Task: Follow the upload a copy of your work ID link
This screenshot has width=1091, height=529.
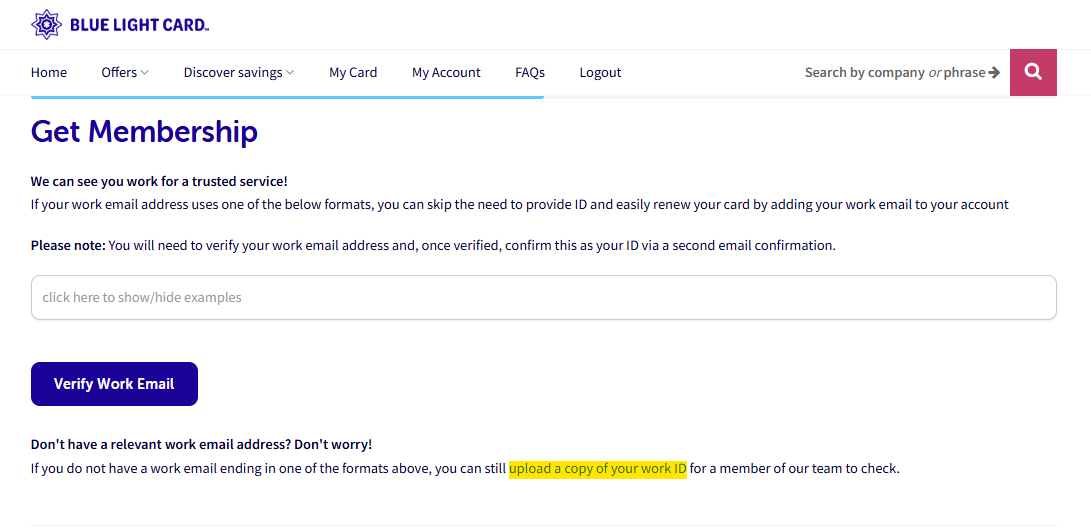Action: [598, 468]
